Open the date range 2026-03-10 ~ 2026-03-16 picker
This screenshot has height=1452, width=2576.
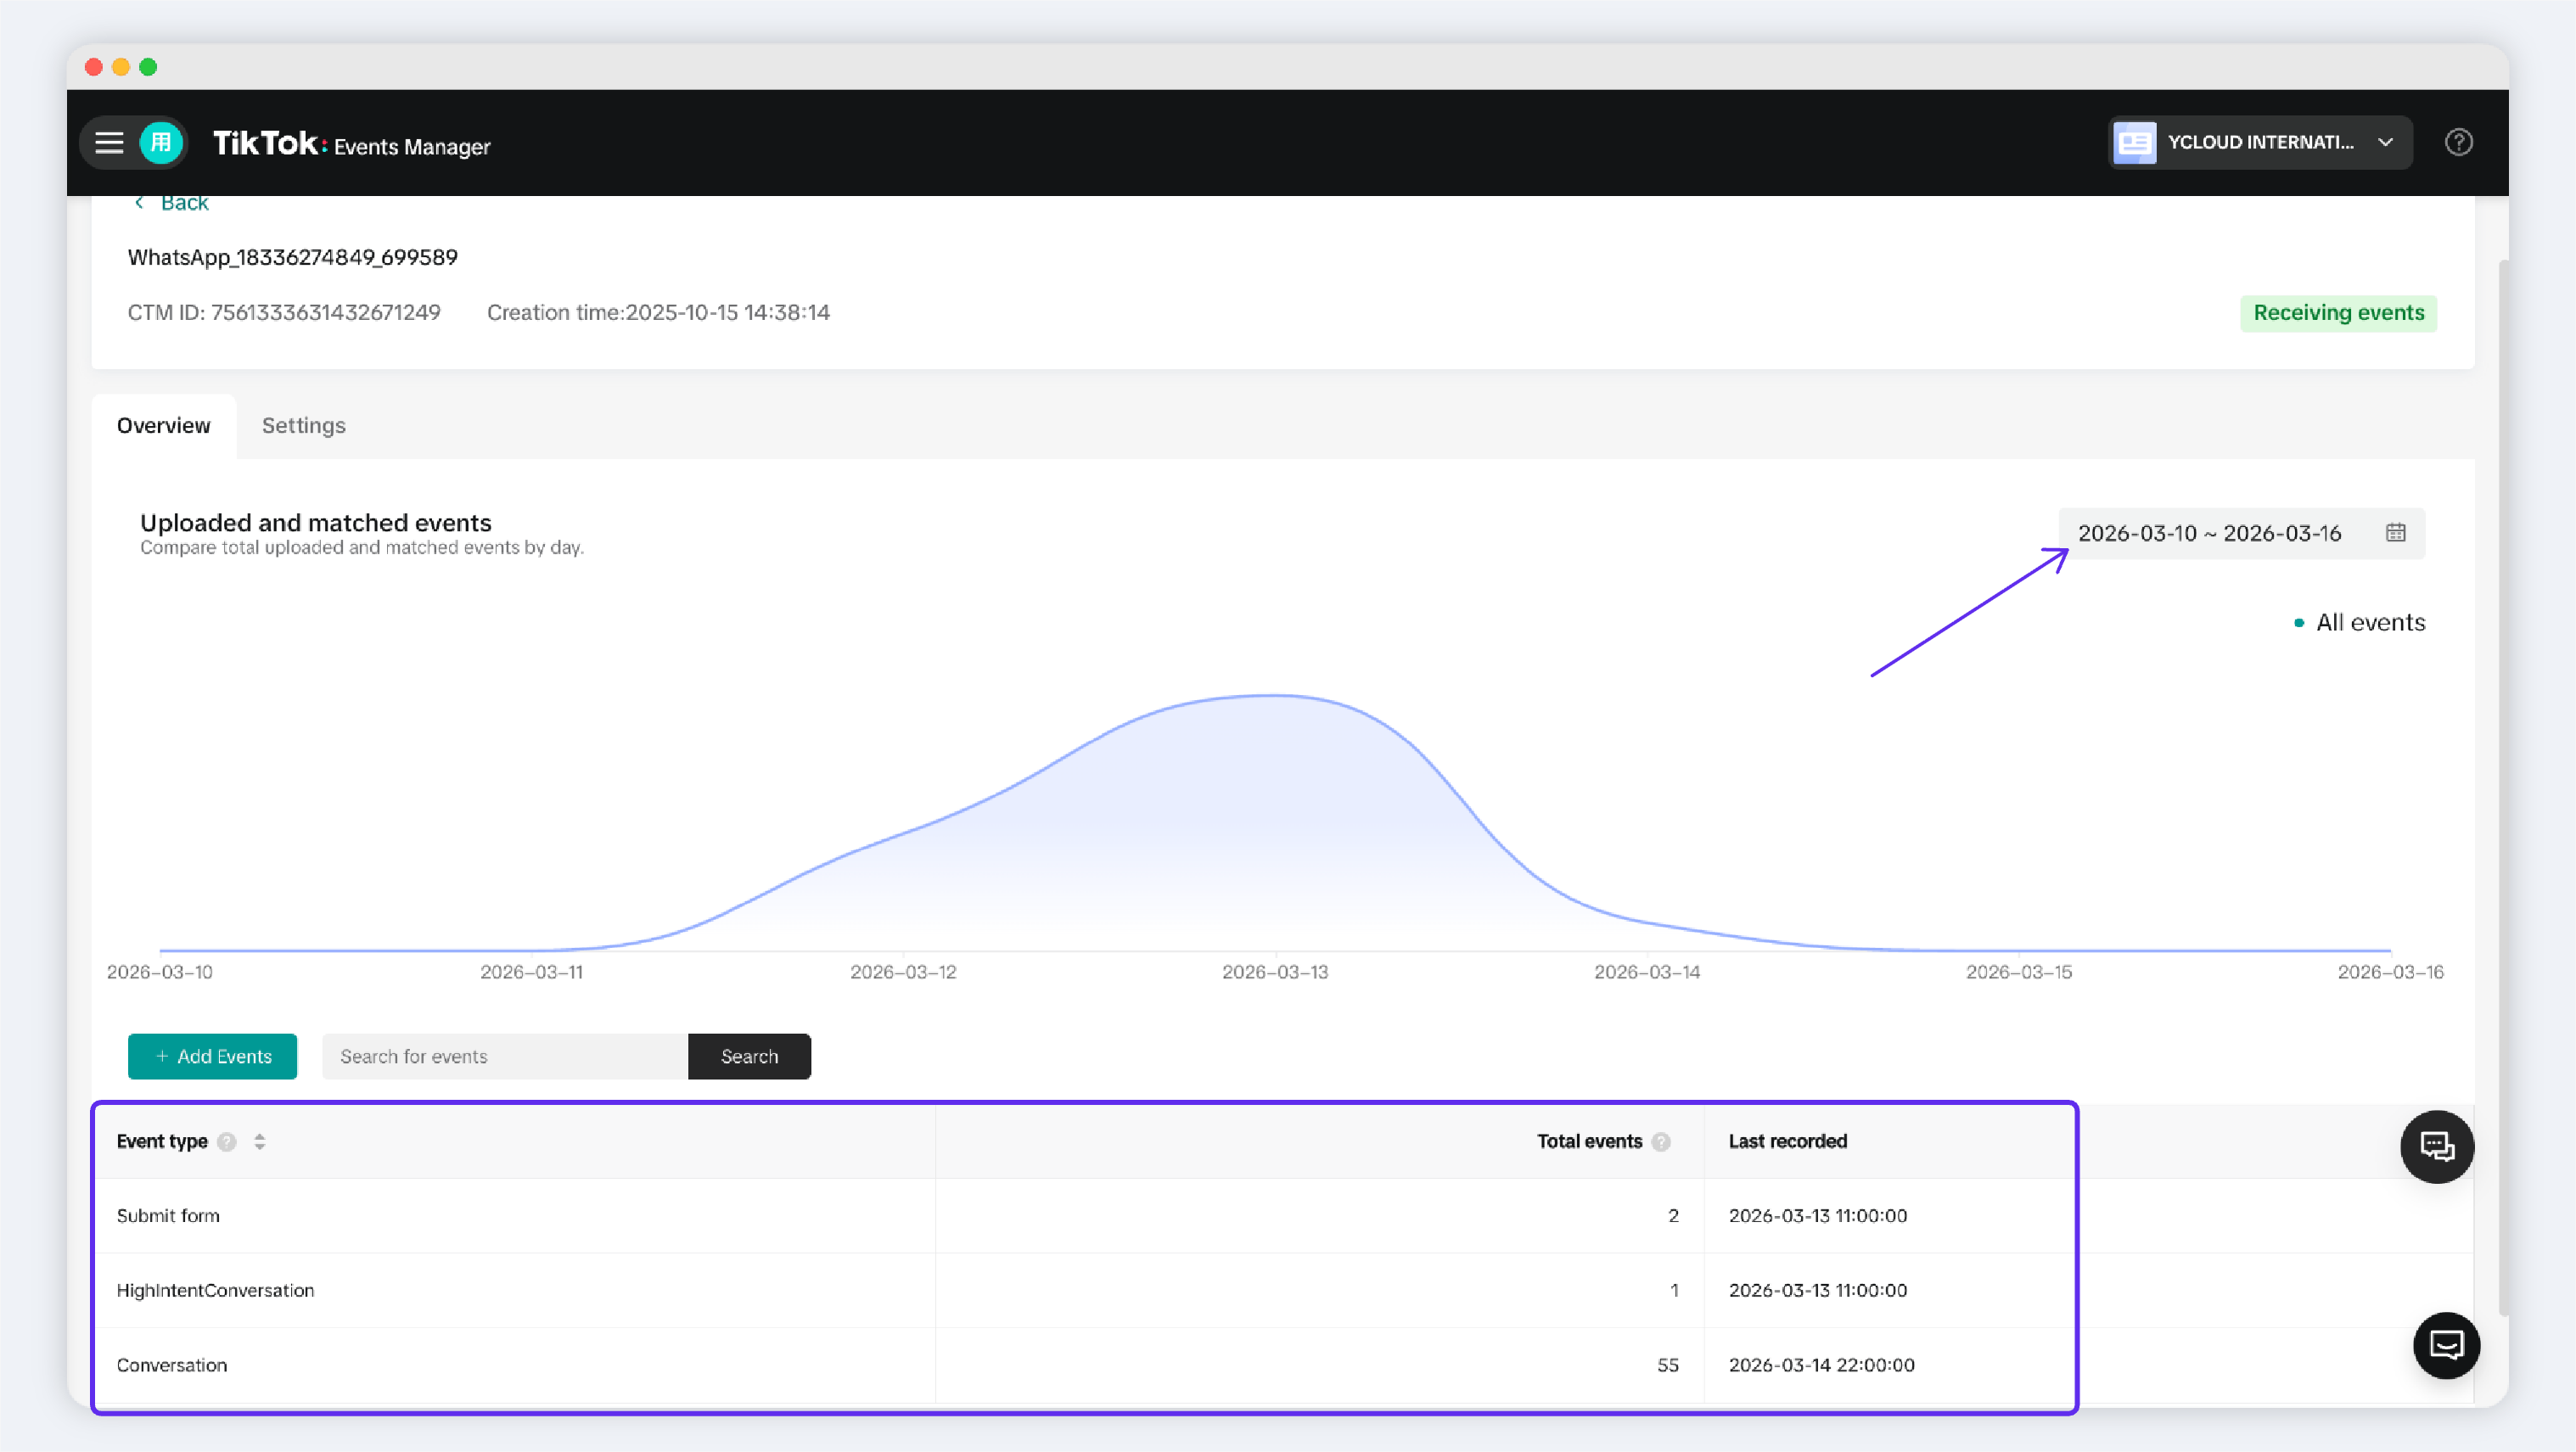point(2241,533)
